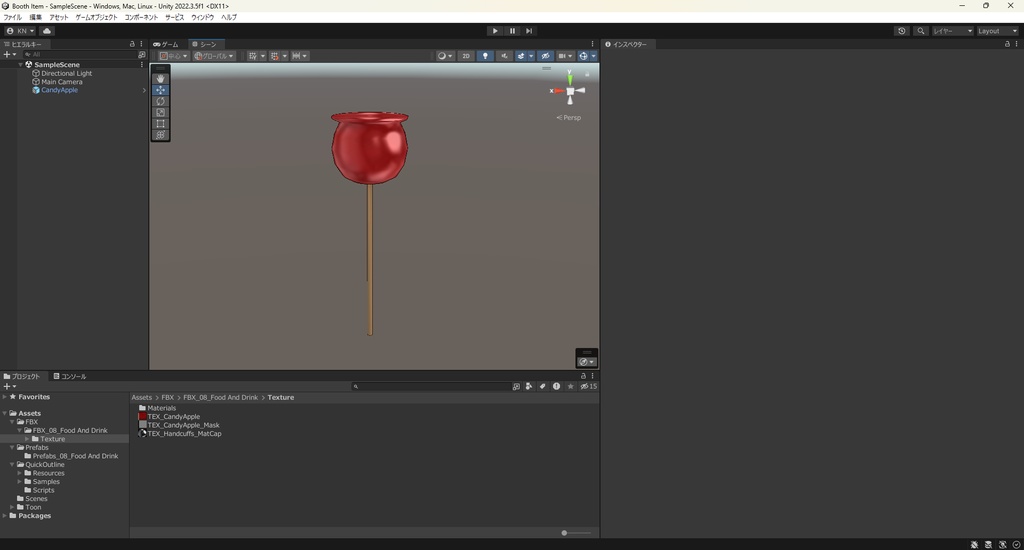
Task: Open the pivot 中心 dropdown
Action: [x=174, y=56]
